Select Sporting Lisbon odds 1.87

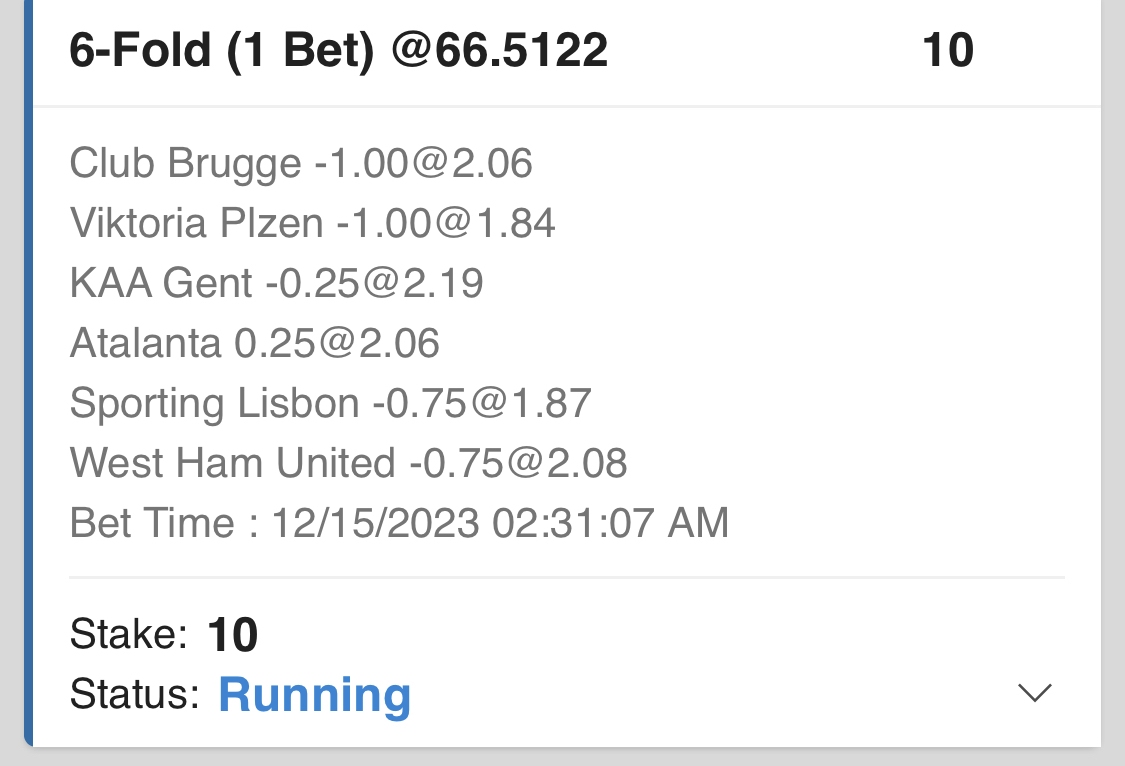[x=551, y=403]
